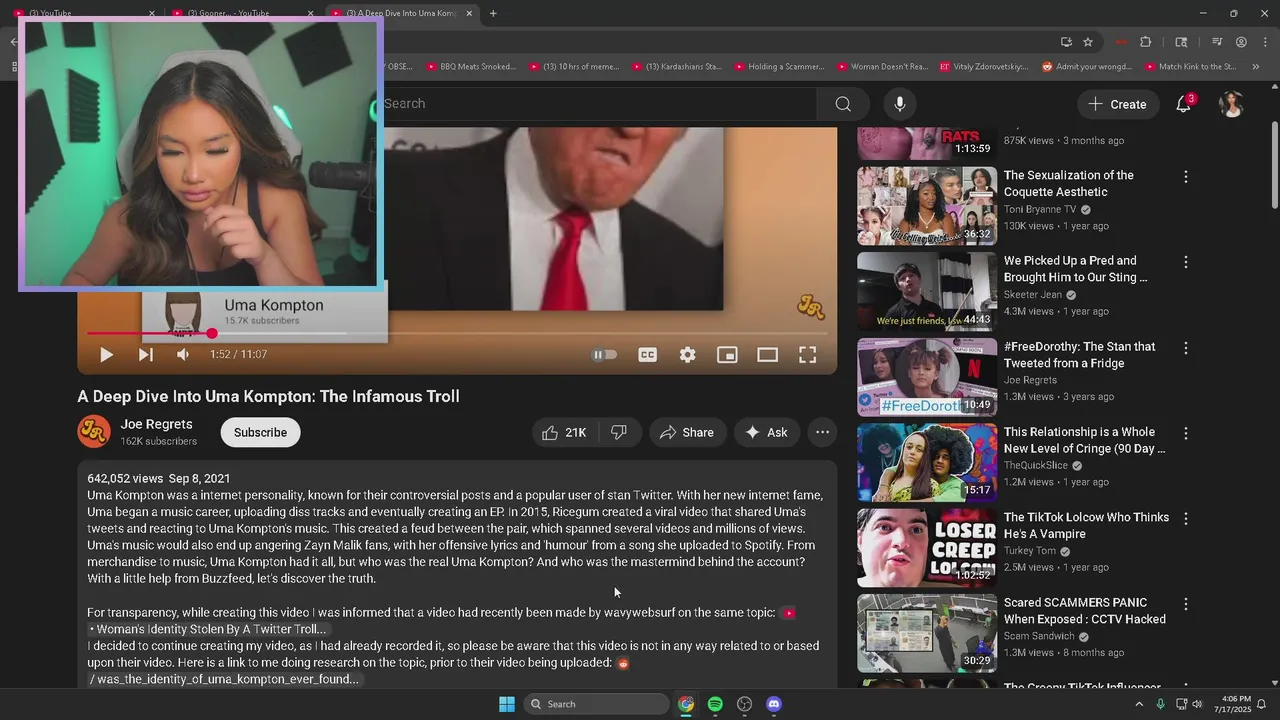Click the Ask button
Image resolution: width=1280 pixels, height=720 pixels.
pos(766,432)
